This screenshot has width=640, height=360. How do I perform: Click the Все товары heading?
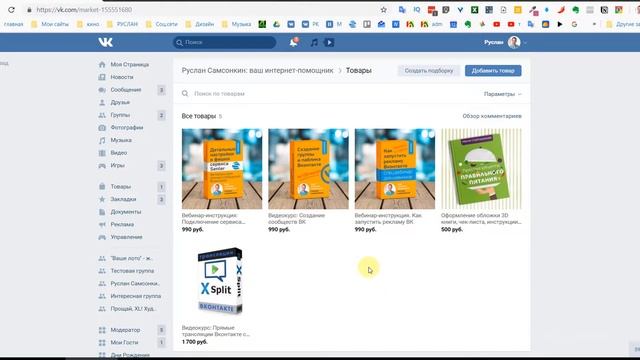point(199,116)
